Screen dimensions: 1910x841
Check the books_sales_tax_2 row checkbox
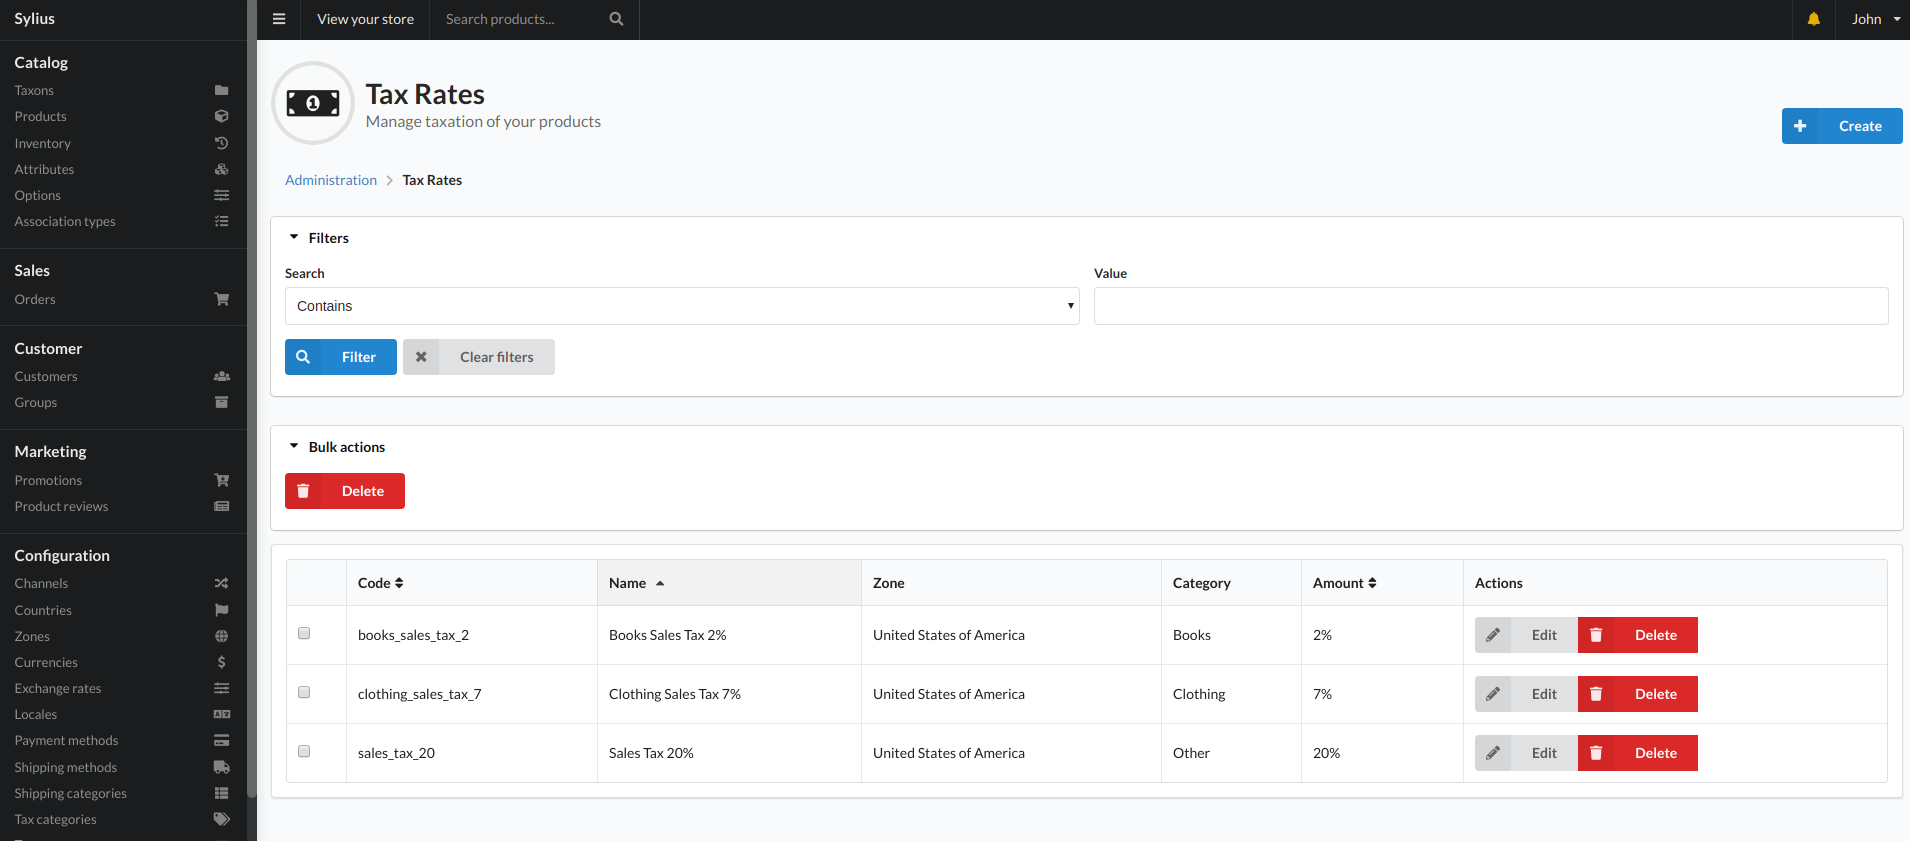[304, 633]
